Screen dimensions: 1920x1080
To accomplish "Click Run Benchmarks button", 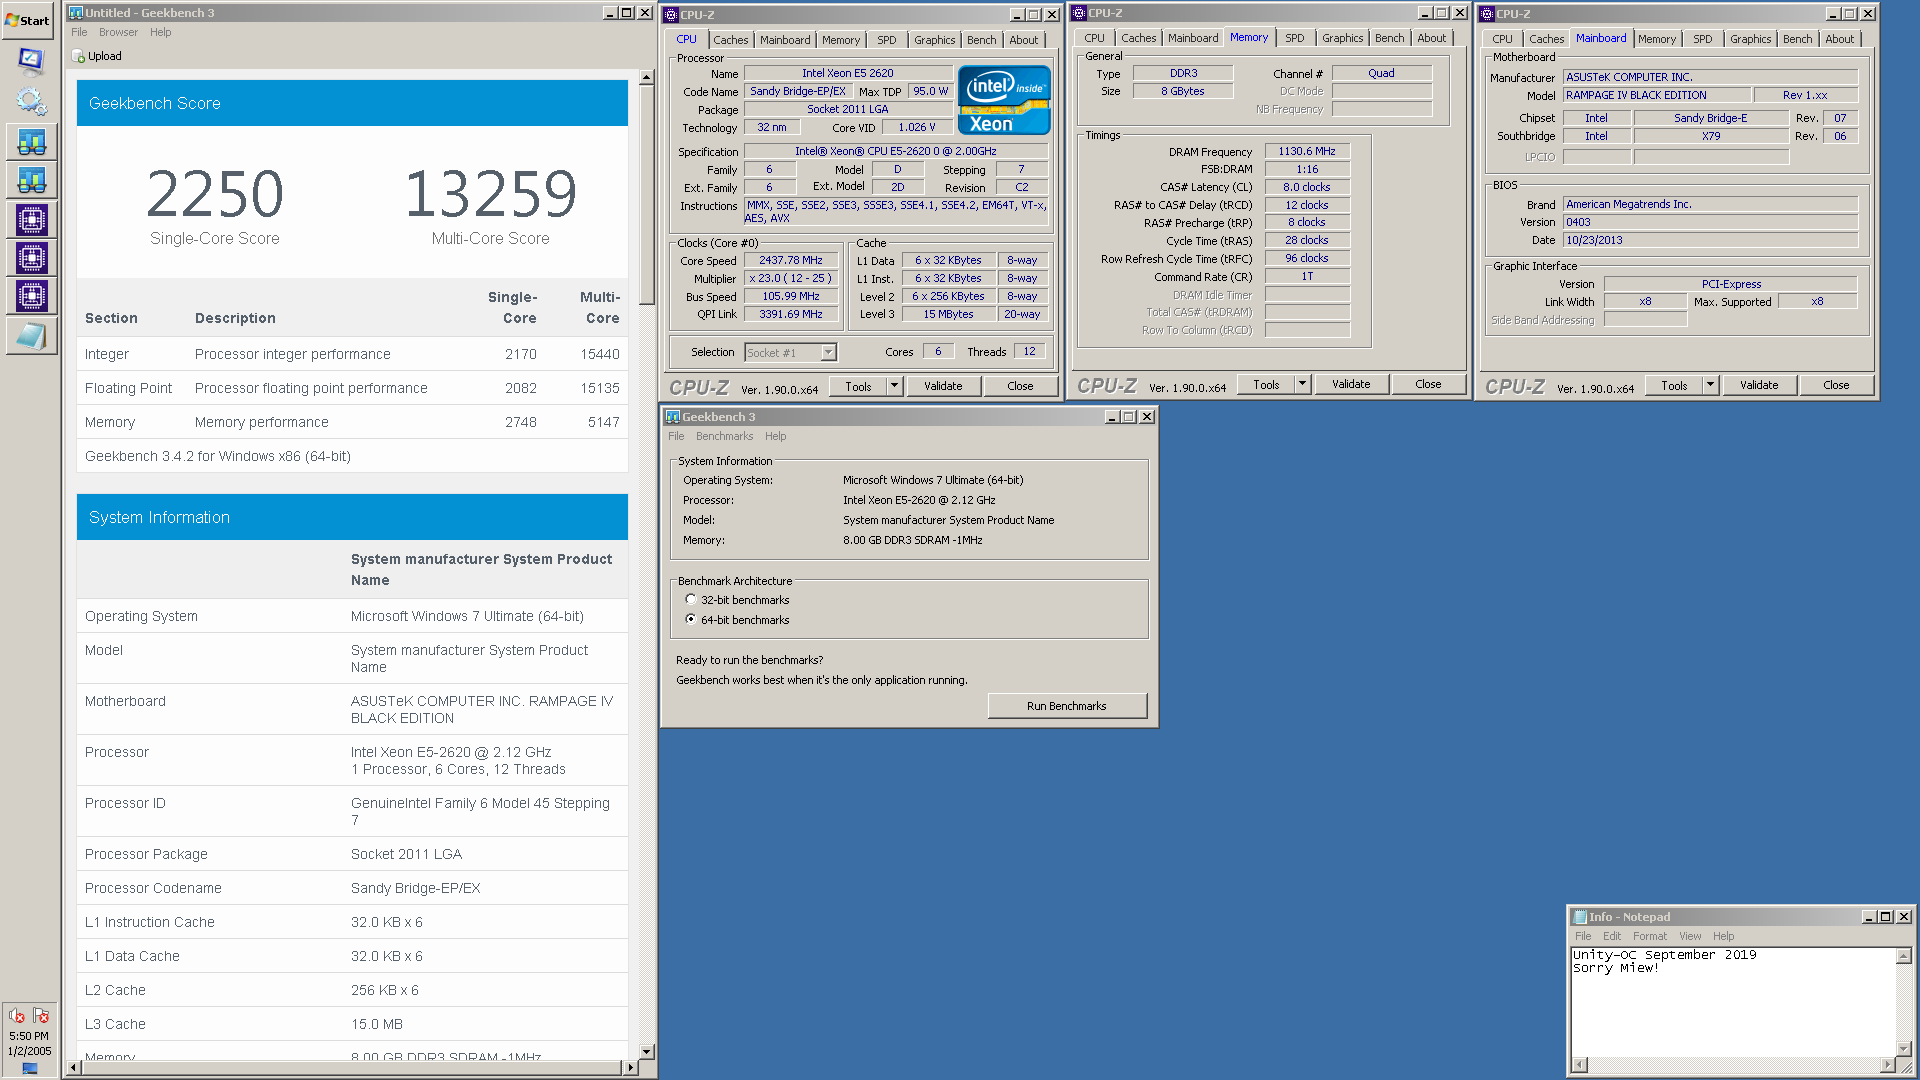I will click(x=1067, y=706).
